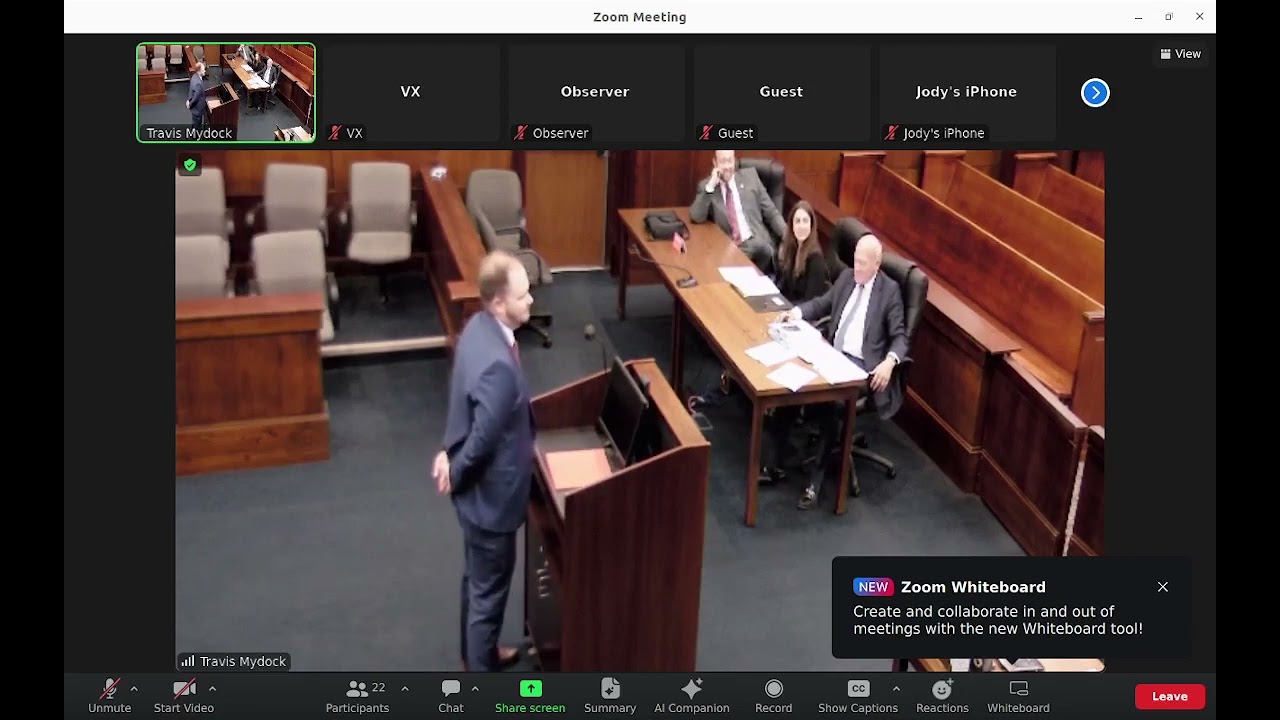The image size is (1280, 720).
Task: Start recording with Record button
Action: coord(773,697)
